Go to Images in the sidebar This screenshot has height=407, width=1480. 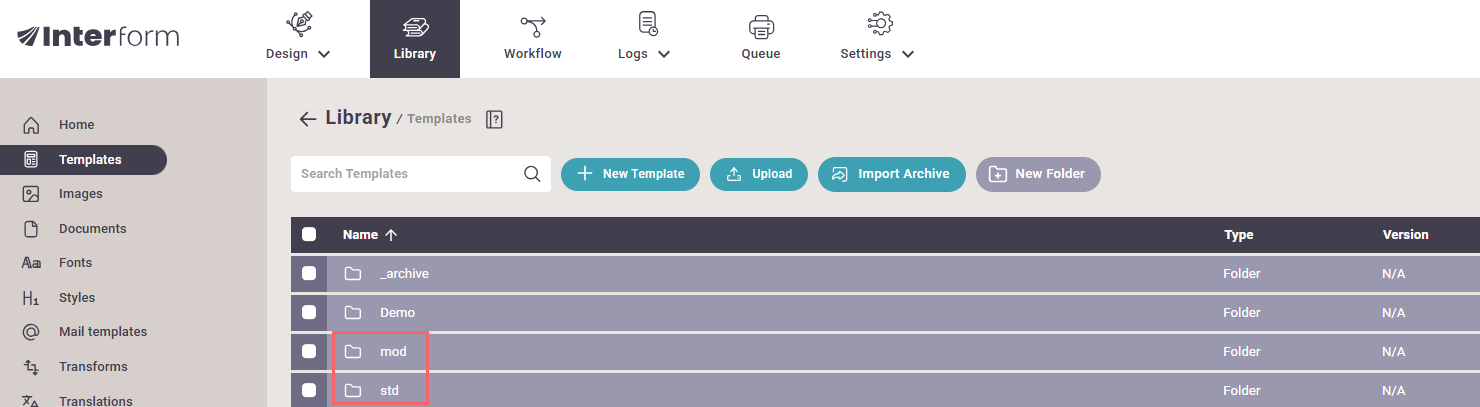pos(80,194)
